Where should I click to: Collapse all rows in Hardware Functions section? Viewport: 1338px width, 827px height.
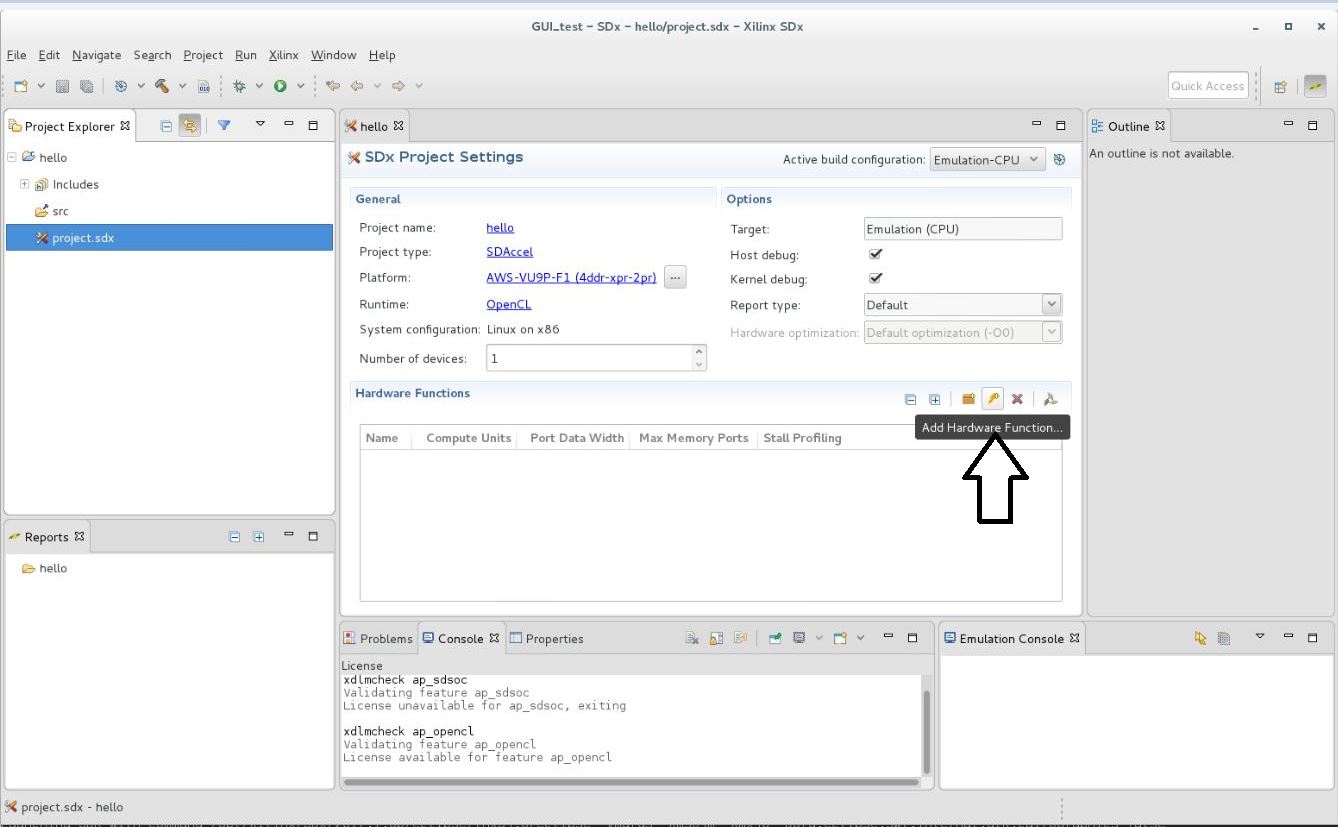(910, 399)
